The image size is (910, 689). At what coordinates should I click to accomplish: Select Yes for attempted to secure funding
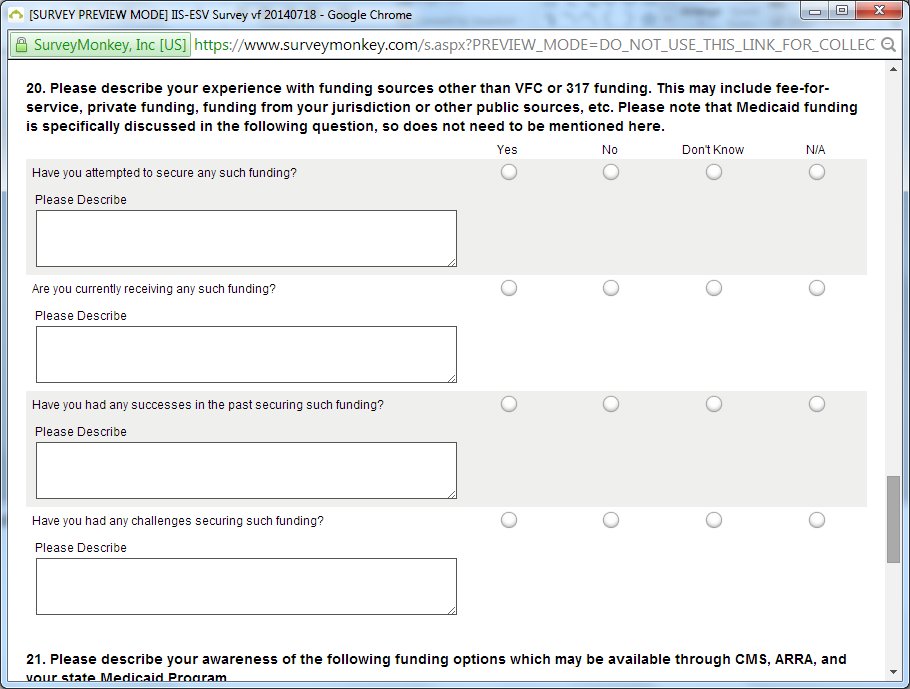pyautogui.click(x=509, y=172)
